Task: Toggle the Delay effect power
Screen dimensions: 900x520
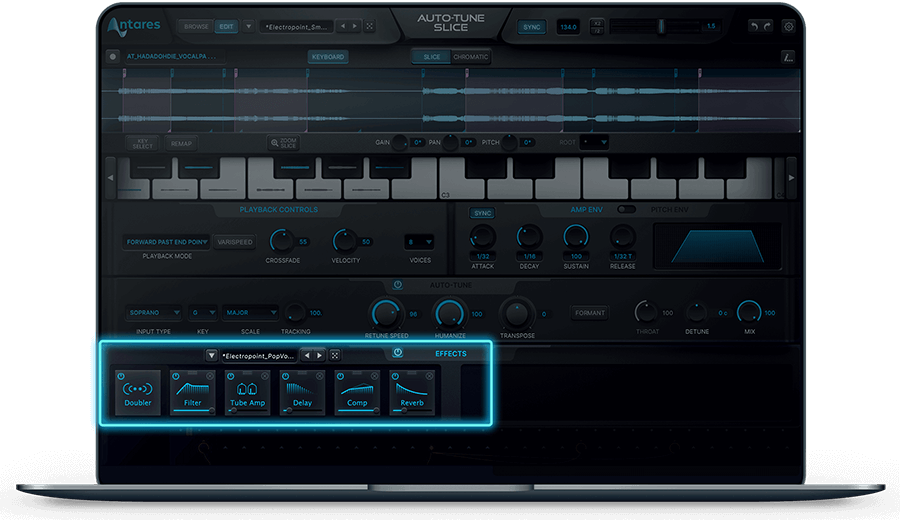Action: point(285,377)
